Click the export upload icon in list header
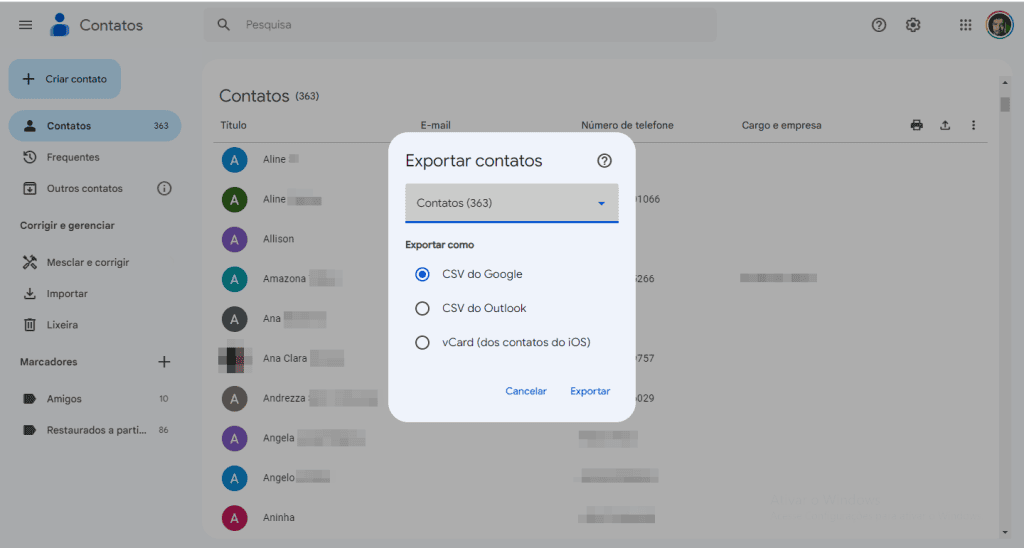 (945, 125)
